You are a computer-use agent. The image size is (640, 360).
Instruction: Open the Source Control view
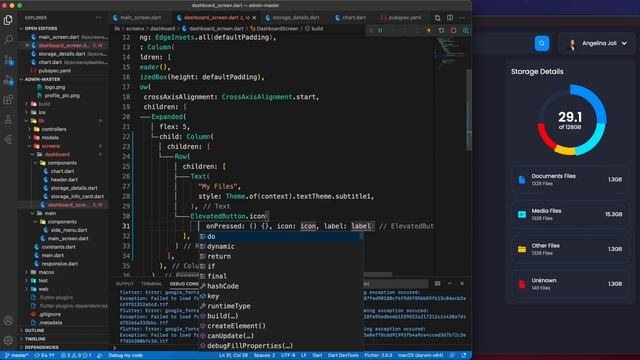pos(8,60)
